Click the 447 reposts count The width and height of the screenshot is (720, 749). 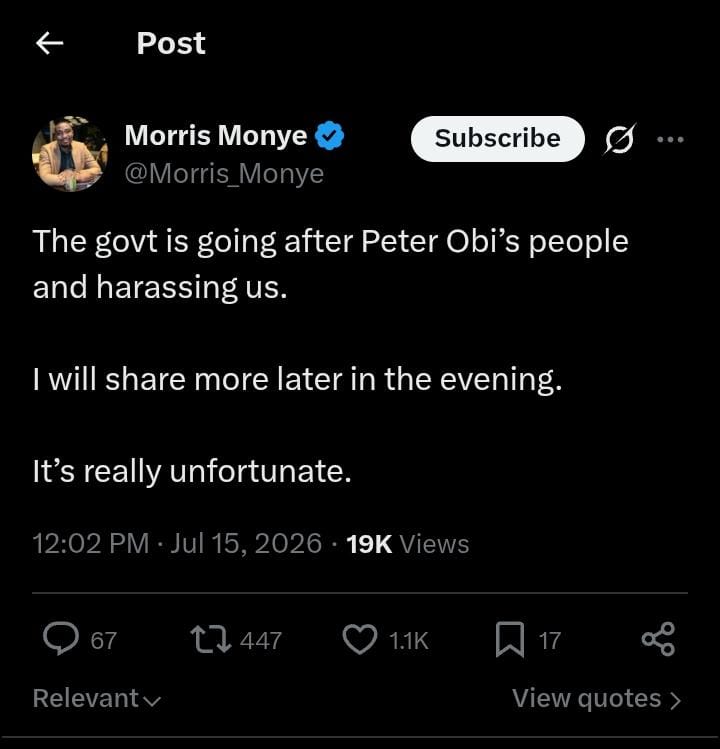pyautogui.click(x=261, y=641)
